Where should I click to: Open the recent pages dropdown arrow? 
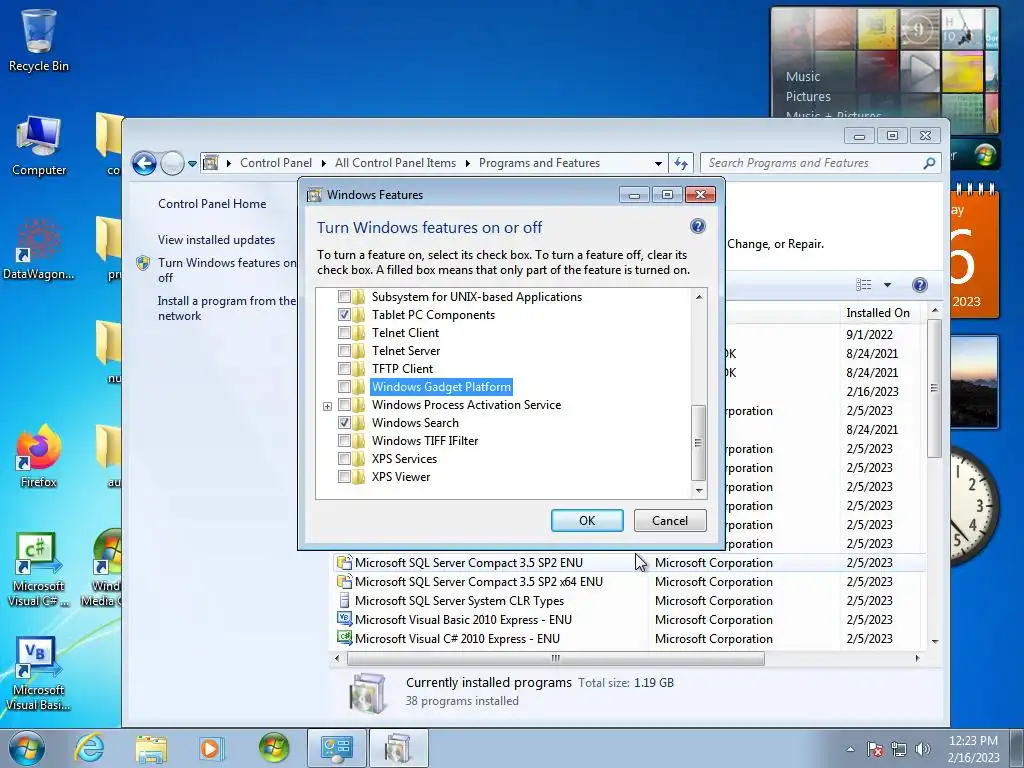(192, 163)
